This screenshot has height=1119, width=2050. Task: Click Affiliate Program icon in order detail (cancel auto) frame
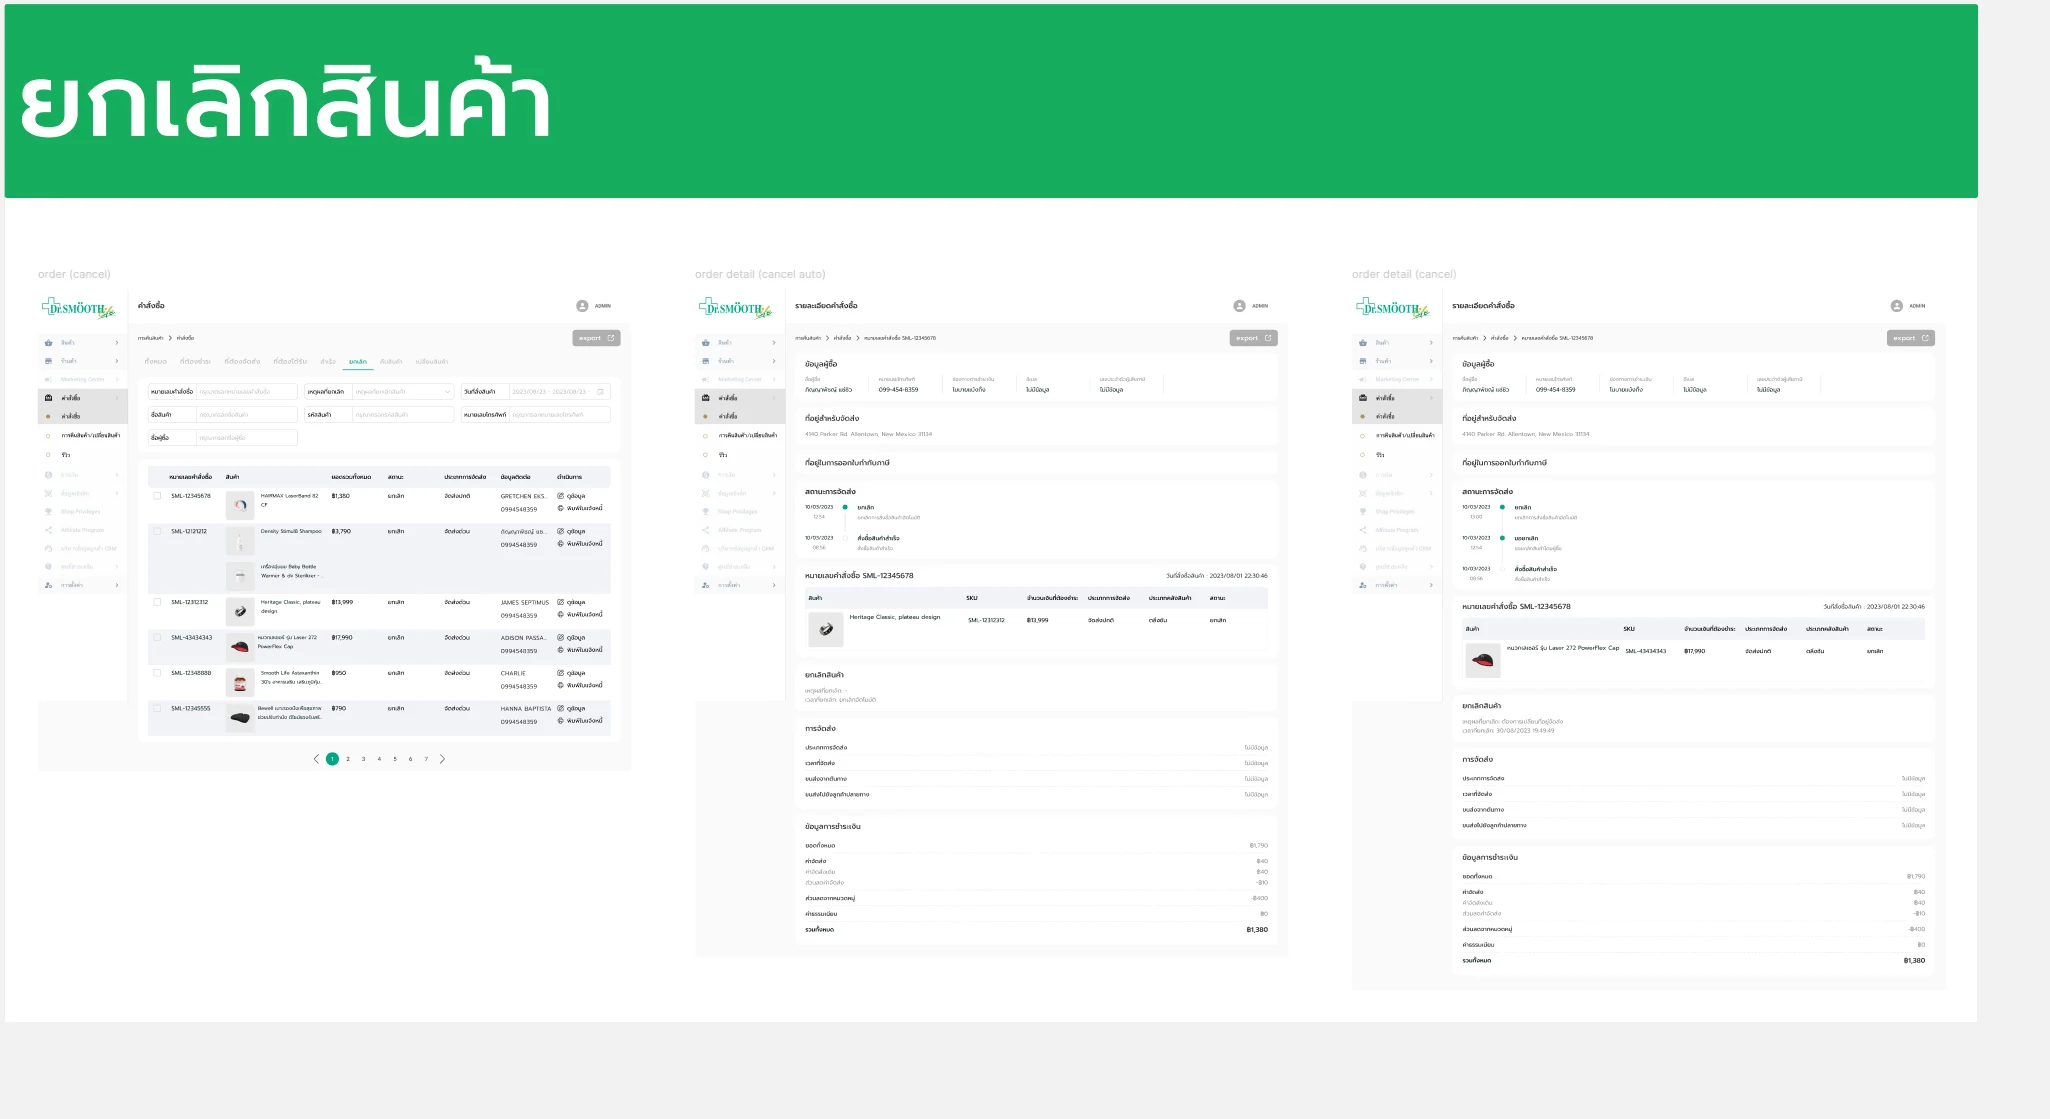(x=705, y=530)
